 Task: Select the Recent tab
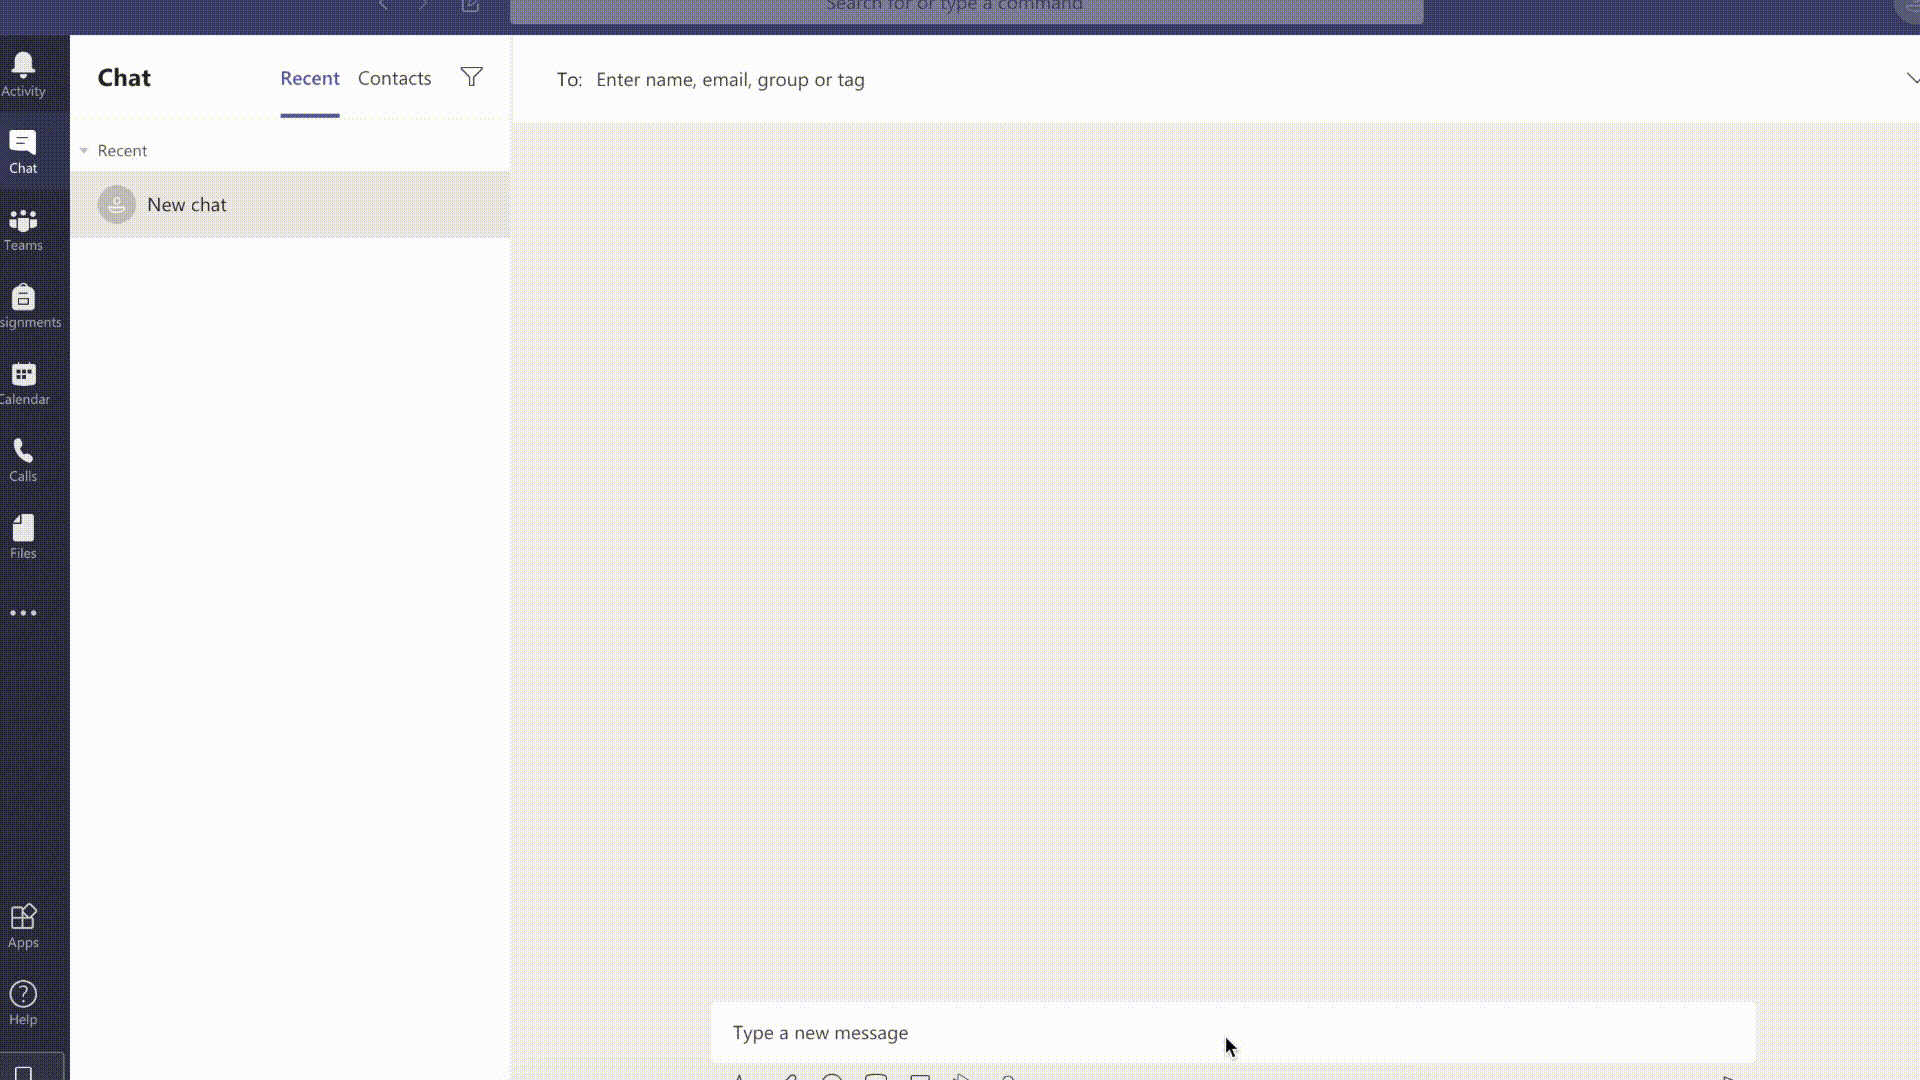[x=309, y=78]
